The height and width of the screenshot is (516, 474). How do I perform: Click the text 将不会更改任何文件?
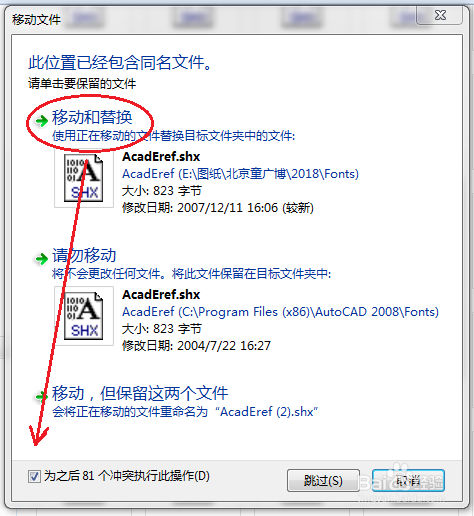[x=108, y=274]
